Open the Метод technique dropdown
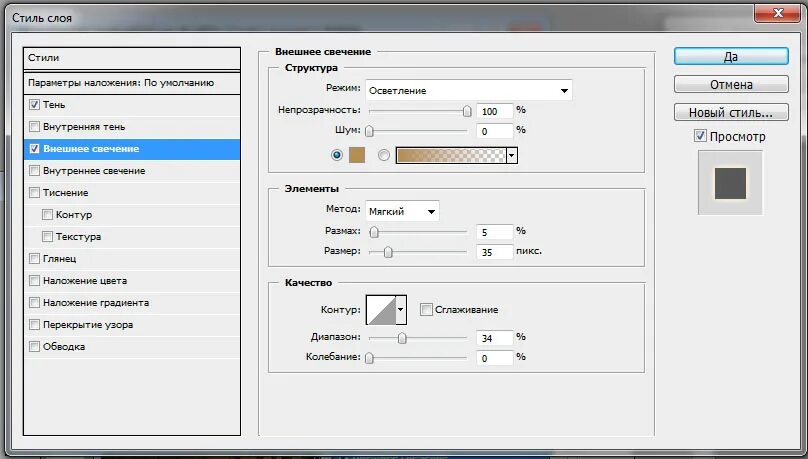 (402, 211)
